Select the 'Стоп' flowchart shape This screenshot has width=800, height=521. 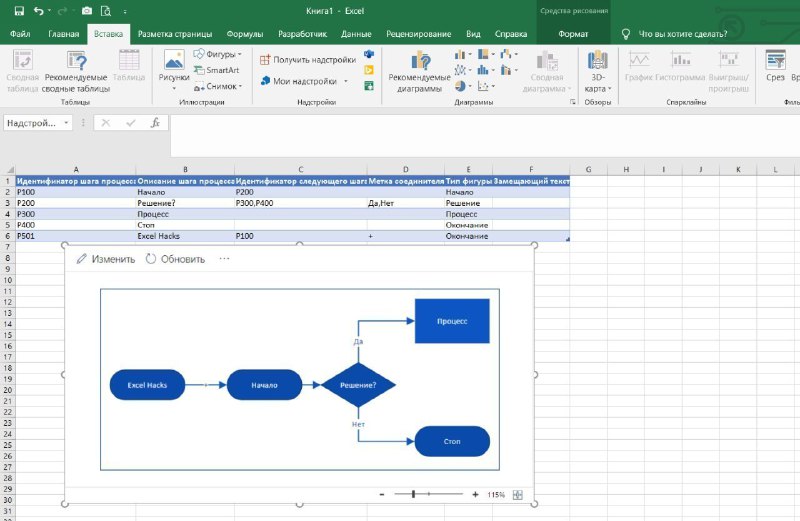click(x=452, y=441)
